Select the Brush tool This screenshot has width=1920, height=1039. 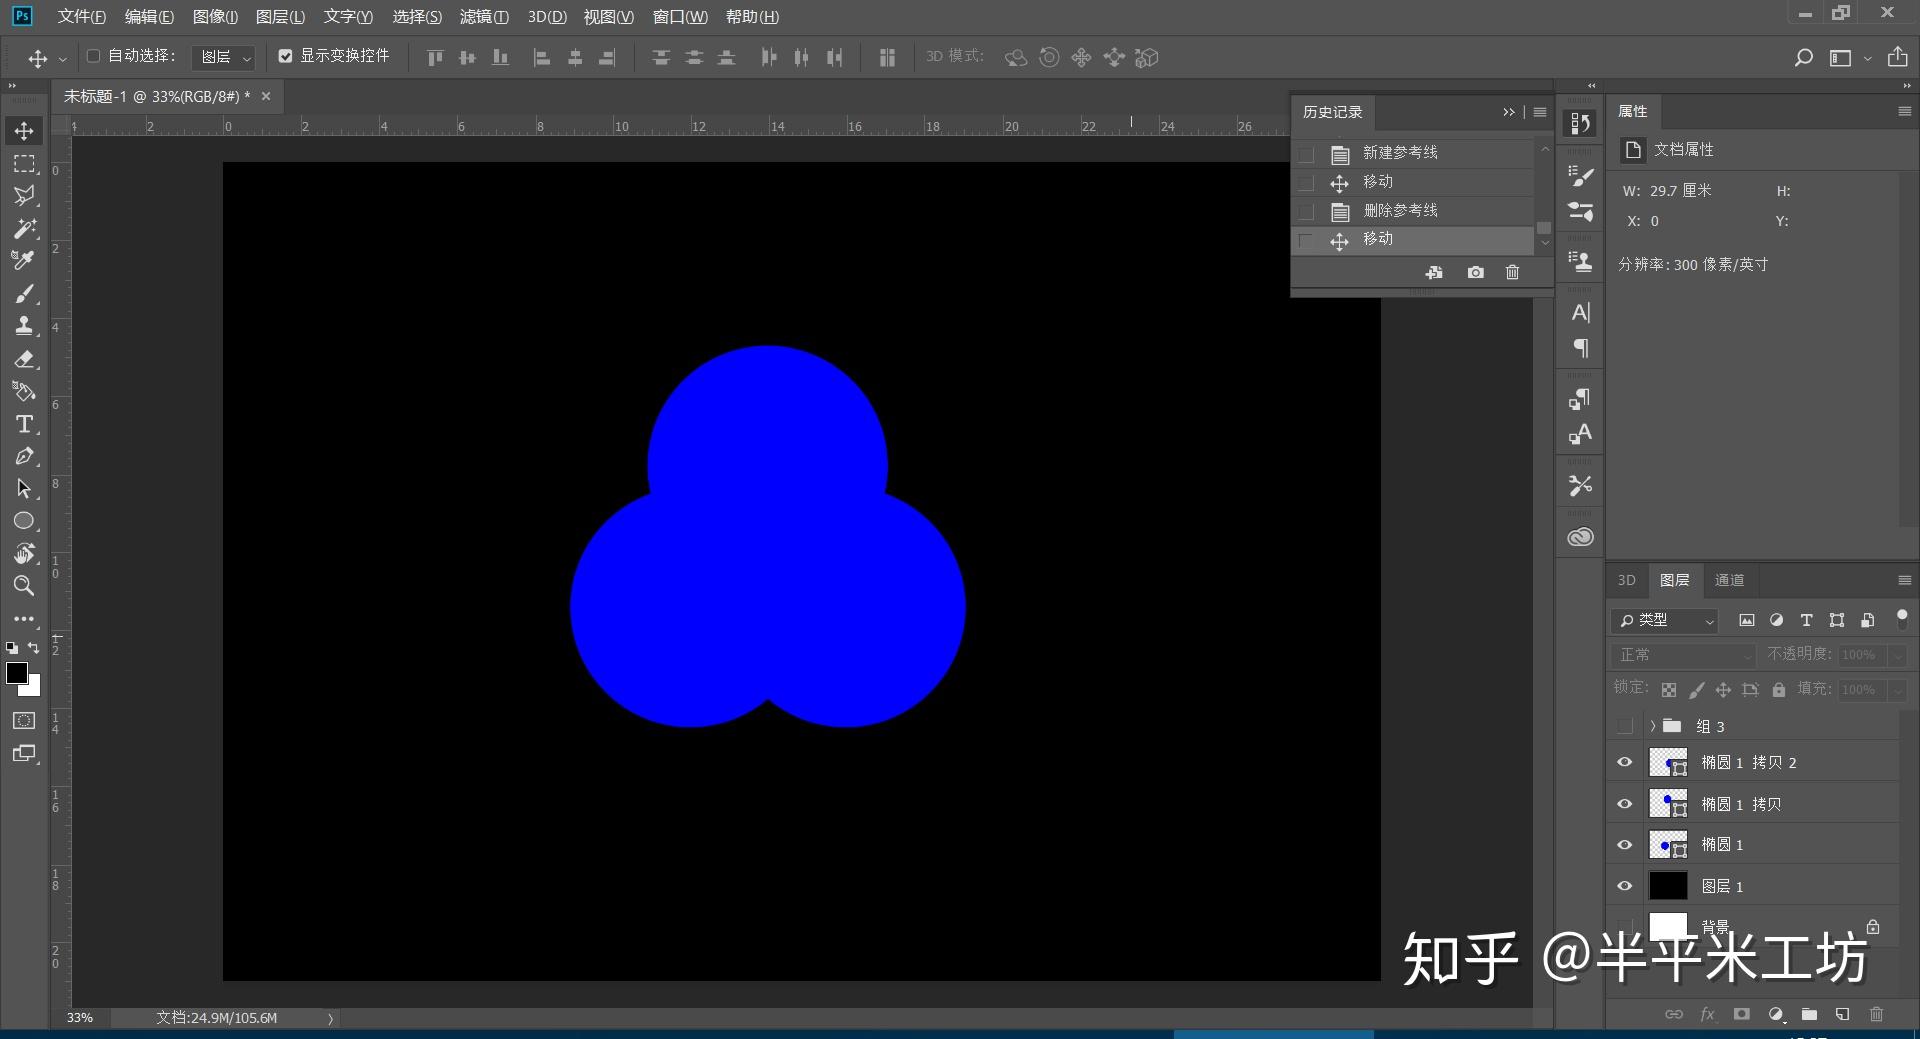click(x=24, y=293)
